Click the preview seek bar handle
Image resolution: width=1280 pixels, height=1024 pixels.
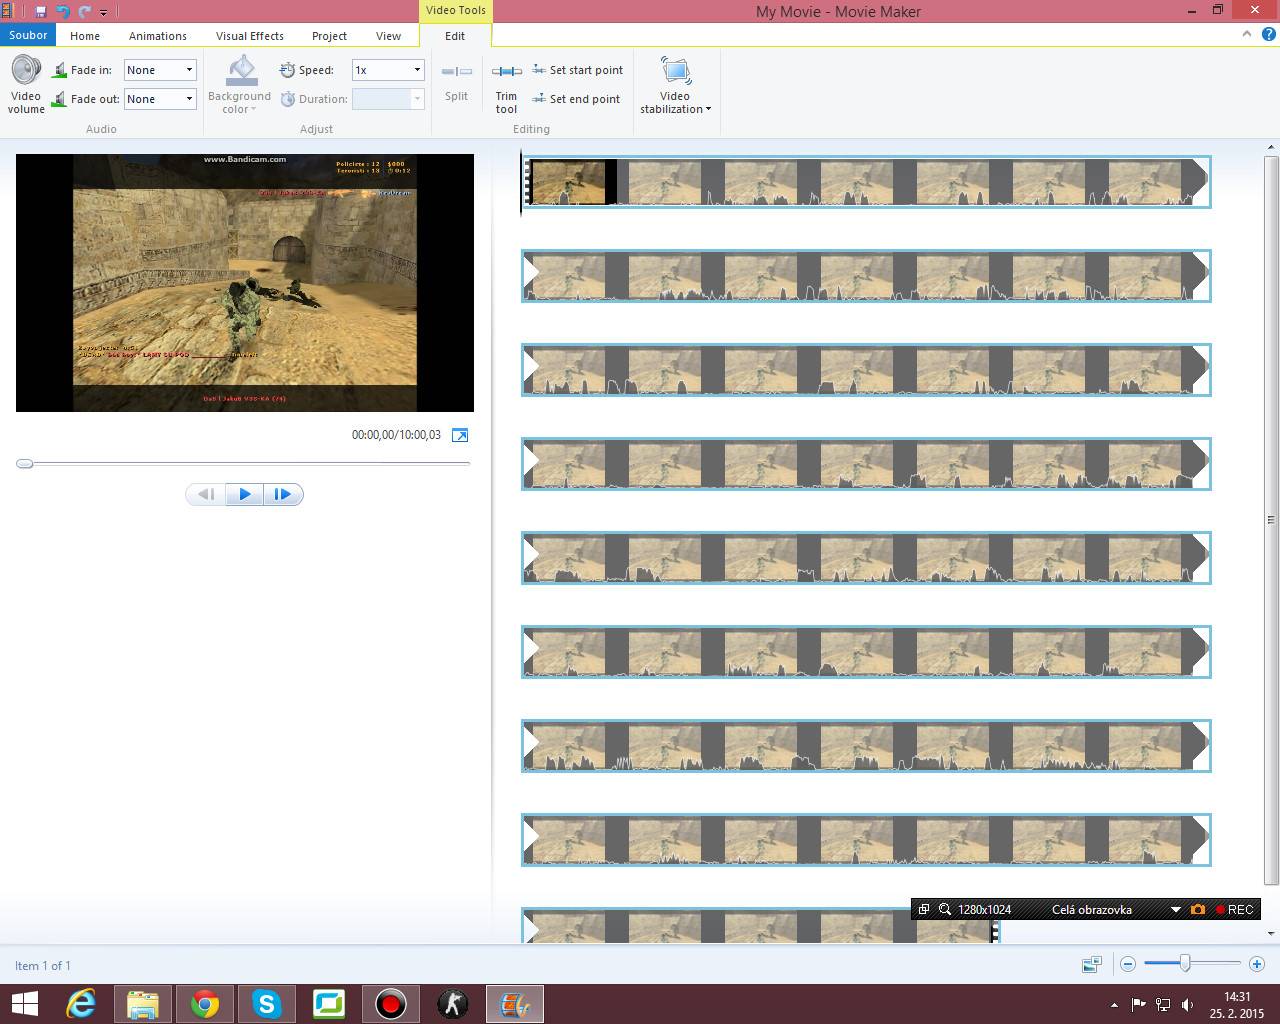[x=25, y=464]
